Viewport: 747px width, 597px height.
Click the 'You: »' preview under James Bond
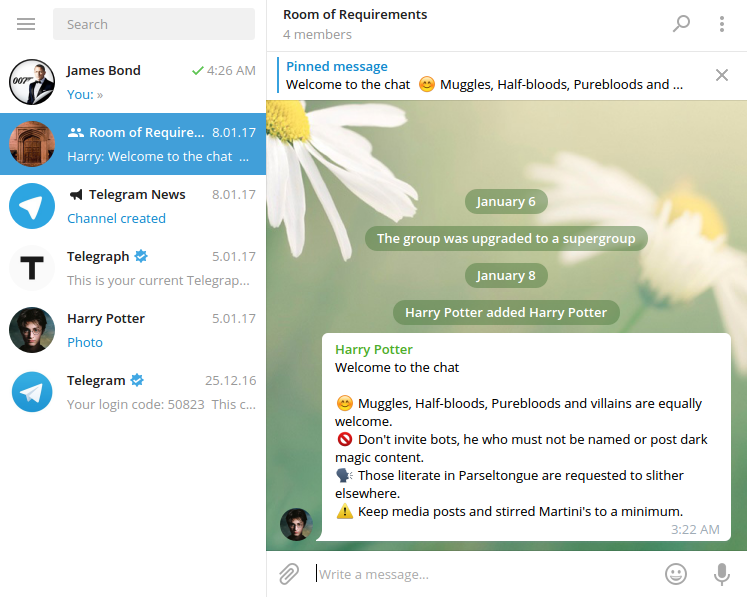(85, 95)
